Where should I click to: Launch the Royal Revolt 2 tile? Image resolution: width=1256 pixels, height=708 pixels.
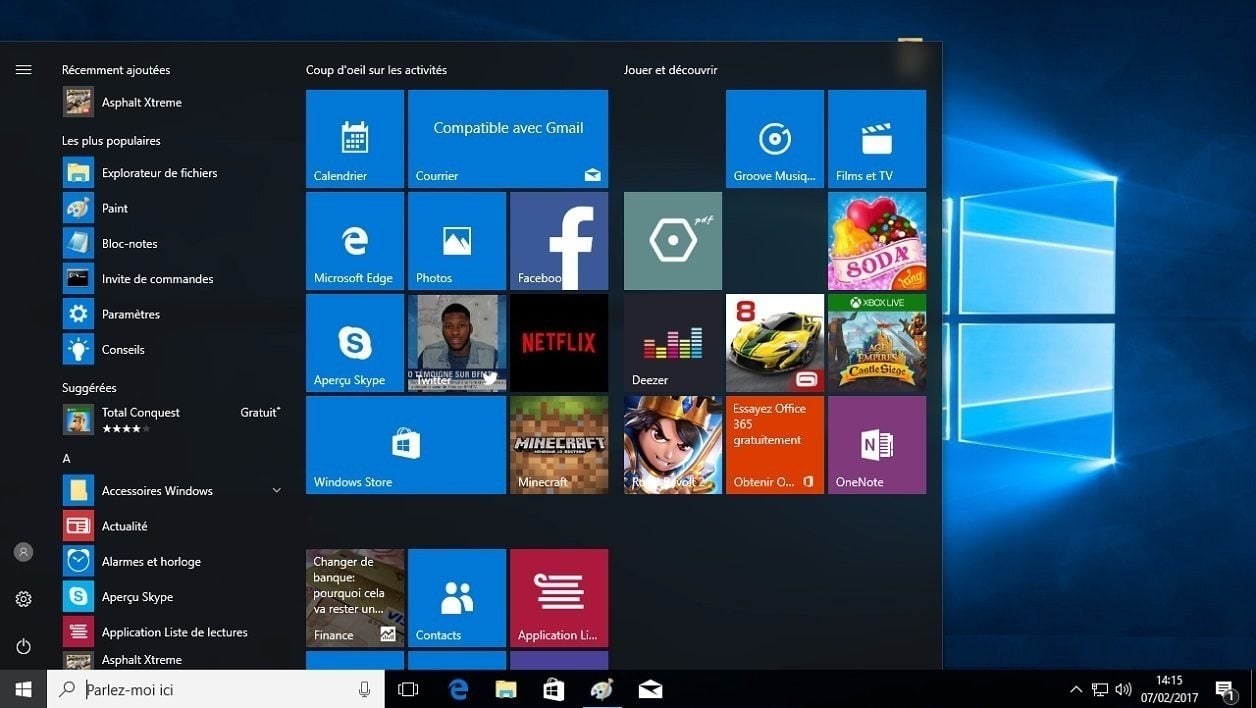pyautogui.click(x=673, y=445)
